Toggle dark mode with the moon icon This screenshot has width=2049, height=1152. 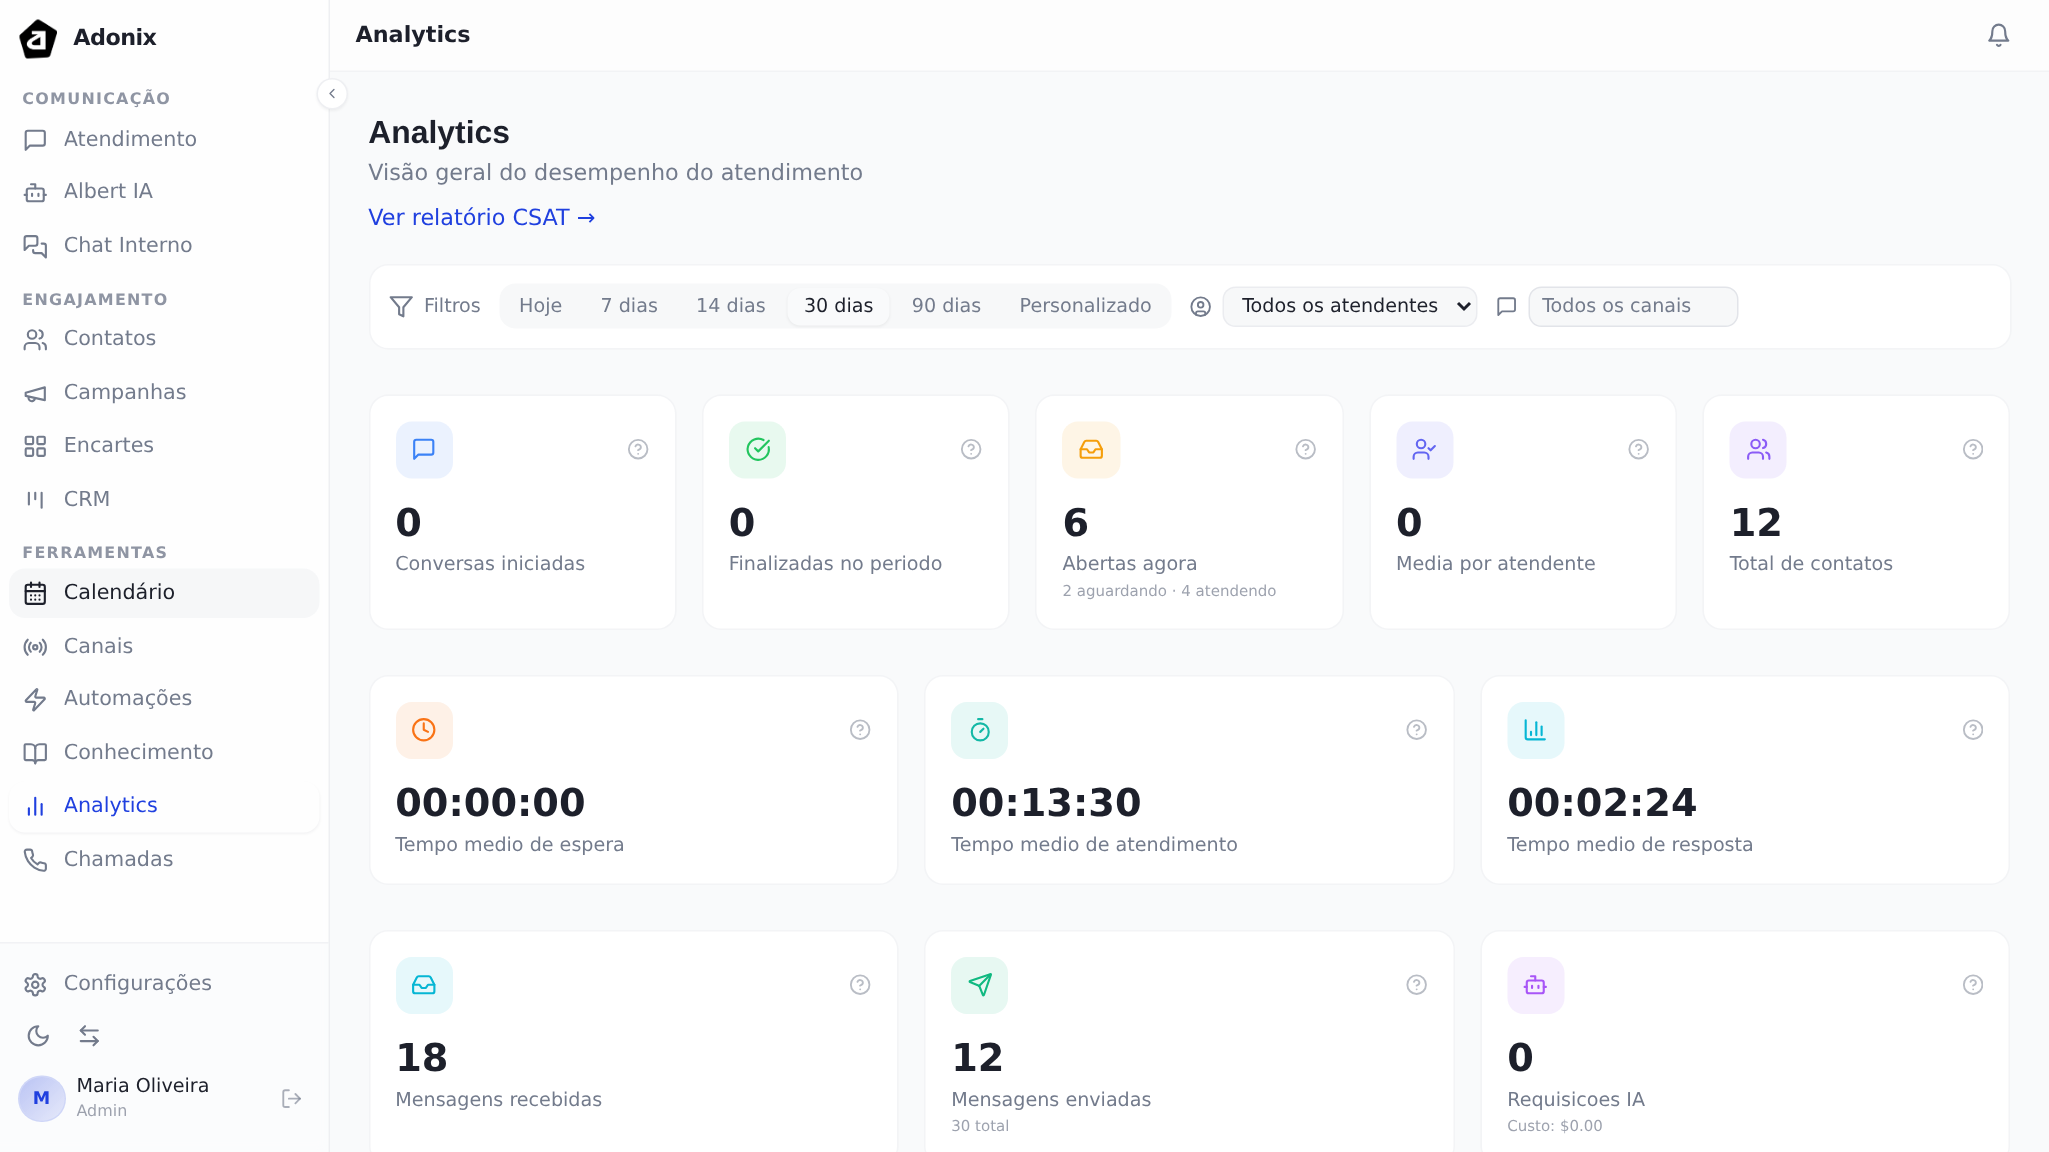(x=38, y=1036)
